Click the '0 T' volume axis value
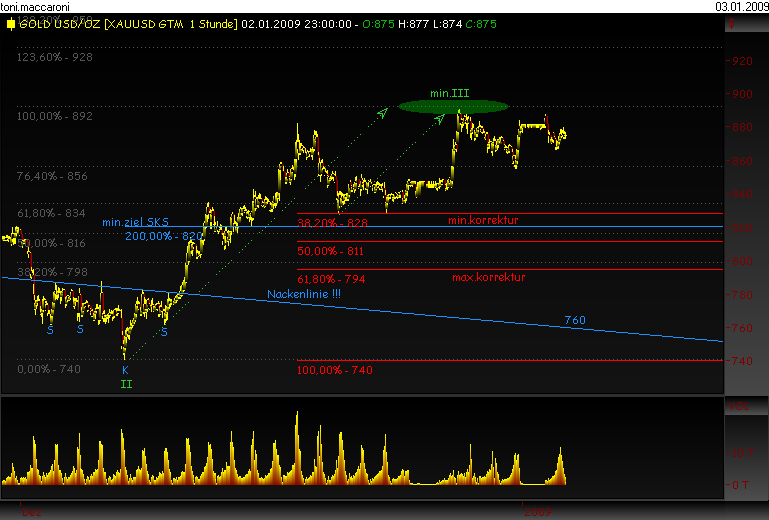The width and height of the screenshot is (769, 520). click(742, 485)
